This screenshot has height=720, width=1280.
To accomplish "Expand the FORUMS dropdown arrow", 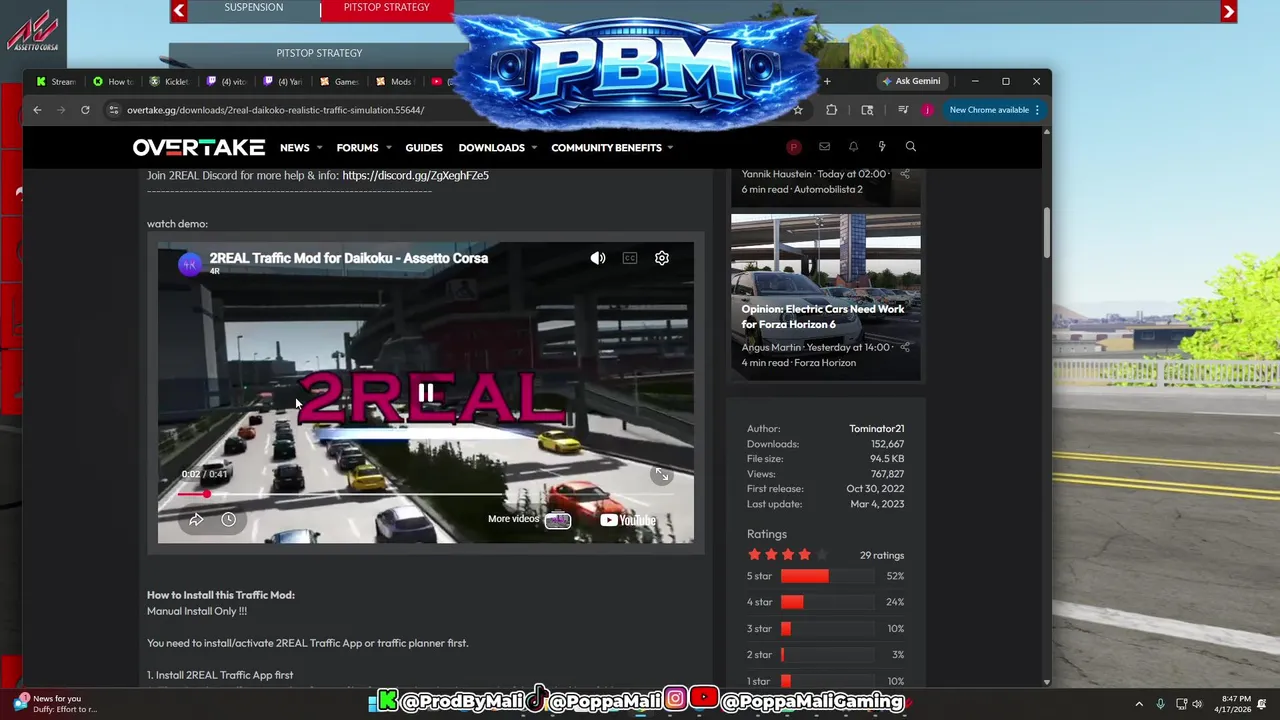I will pos(387,148).
